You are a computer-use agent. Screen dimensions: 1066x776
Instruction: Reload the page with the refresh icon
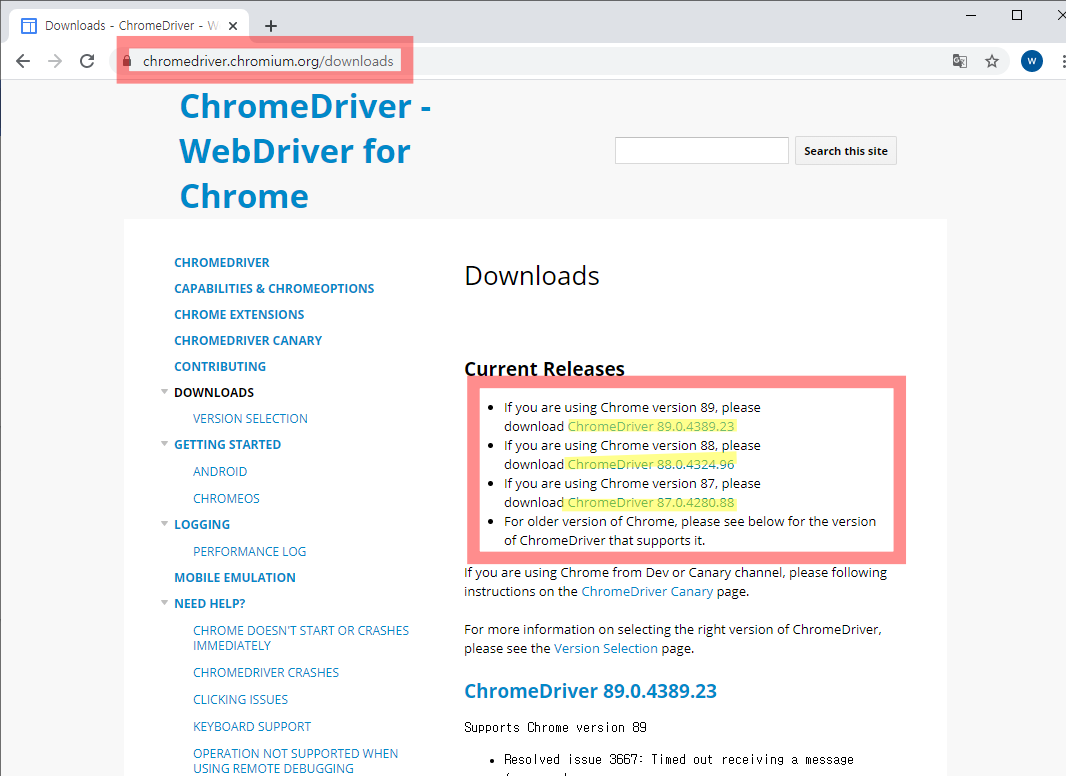tap(87, 61)
